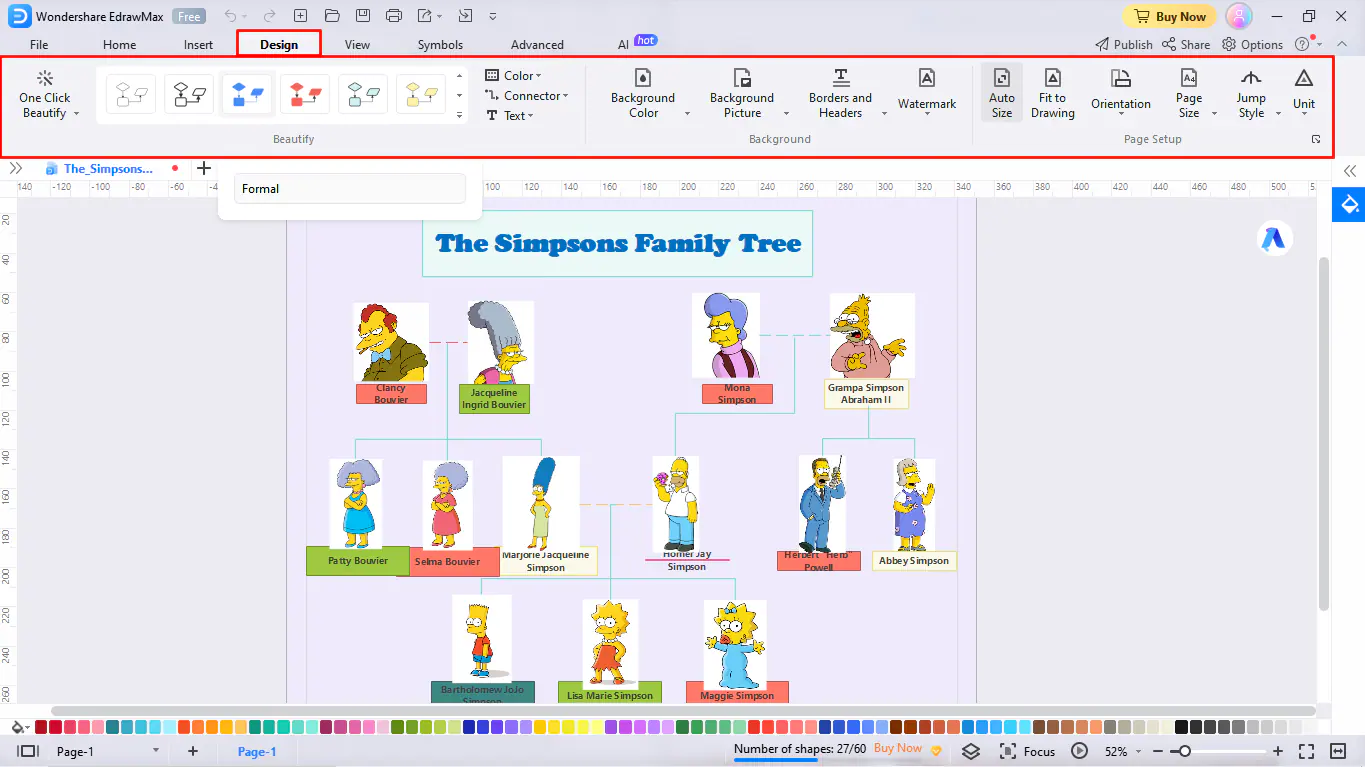Screen dimensions: 1365x767
Task: Click Publish
Action: 1124,44
